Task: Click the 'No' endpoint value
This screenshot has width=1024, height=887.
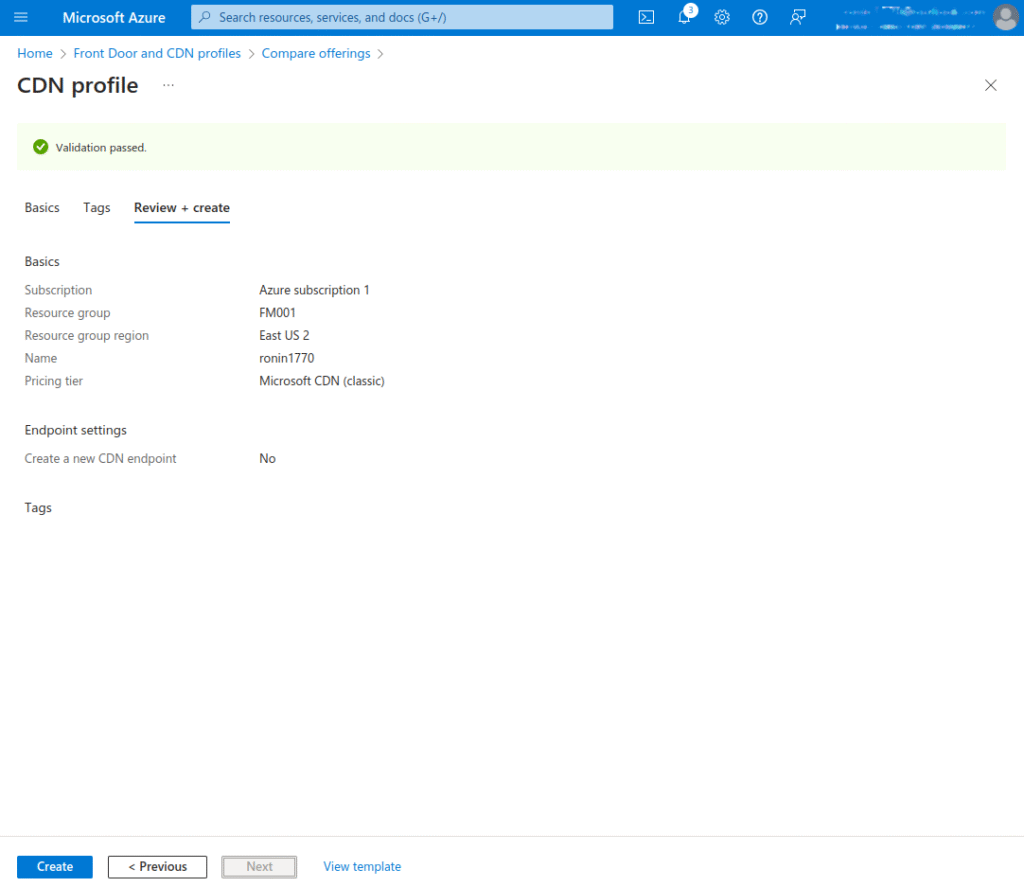Action: coord(267,459)
